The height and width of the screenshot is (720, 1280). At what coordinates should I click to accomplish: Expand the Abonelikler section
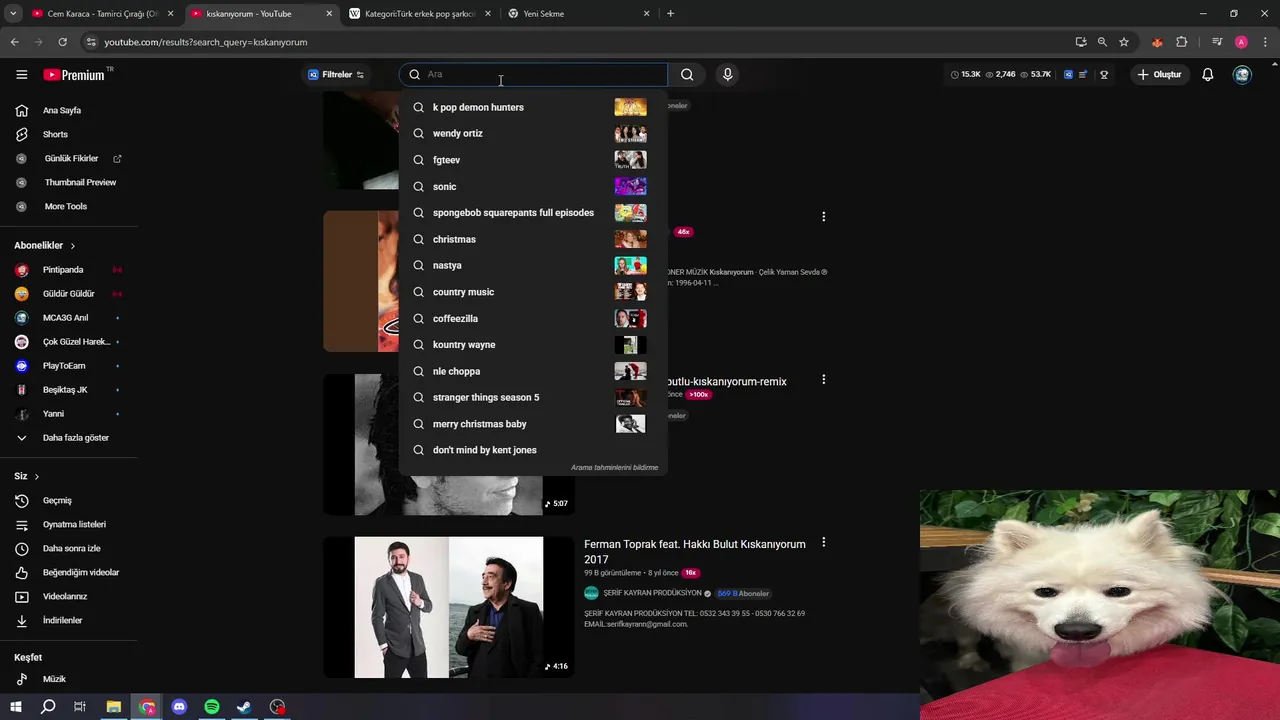click(44, 245)
